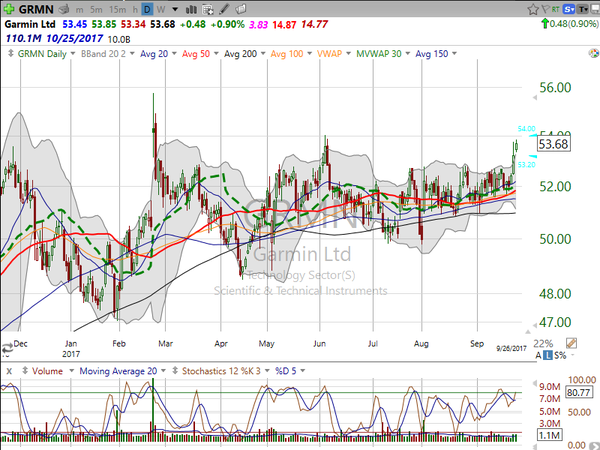Viewport: 600px width, 450px height.
Task: Star GRMN as a favorite
Action: (x=533, y=9)
